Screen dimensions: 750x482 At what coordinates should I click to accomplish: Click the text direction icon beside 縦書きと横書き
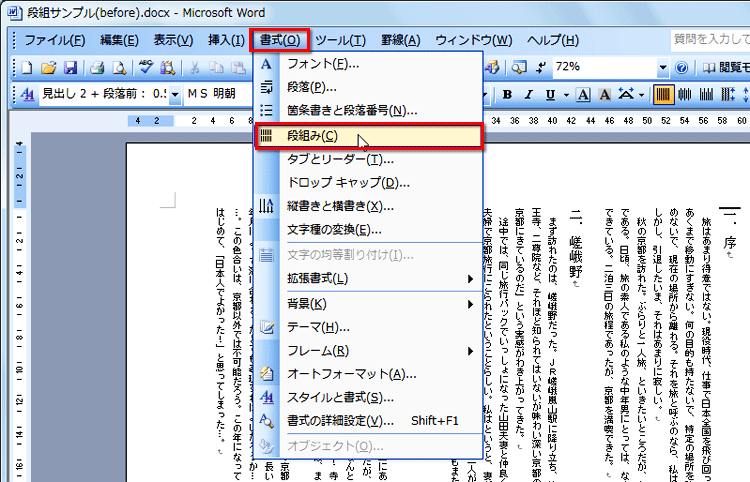coord(266,206)
